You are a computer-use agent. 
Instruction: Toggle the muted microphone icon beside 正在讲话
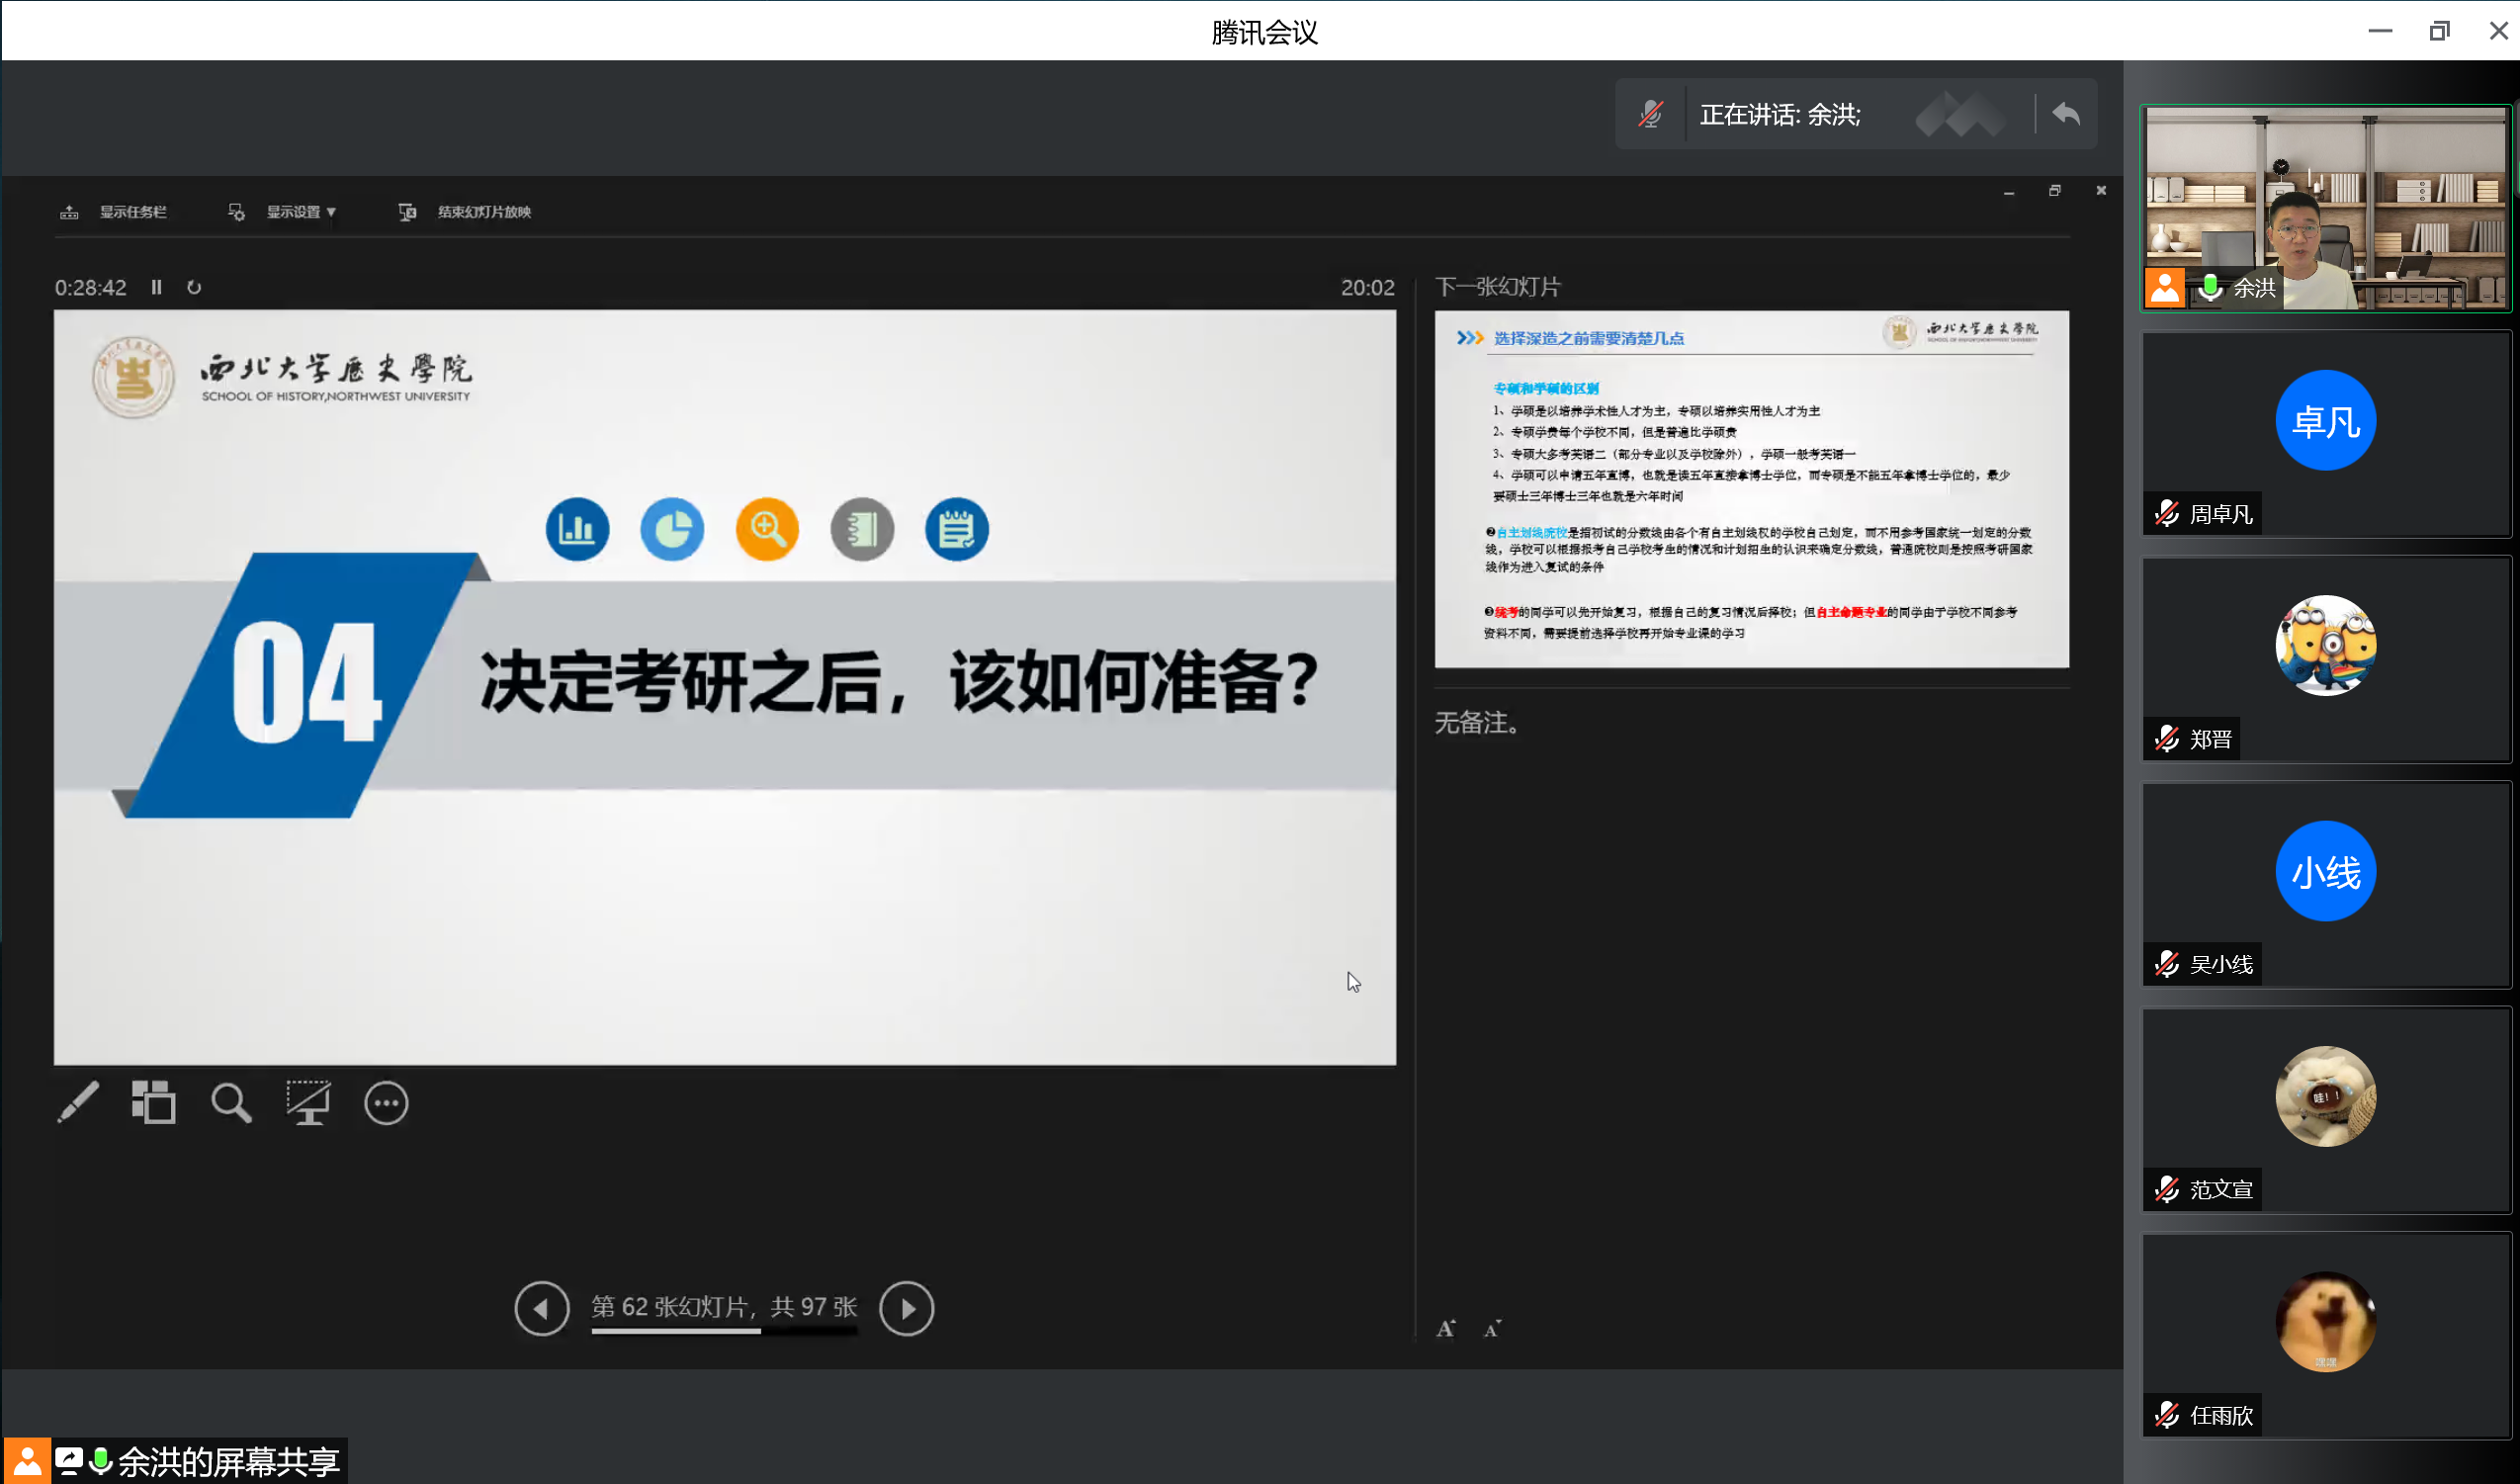click(x=1650, y=114)
